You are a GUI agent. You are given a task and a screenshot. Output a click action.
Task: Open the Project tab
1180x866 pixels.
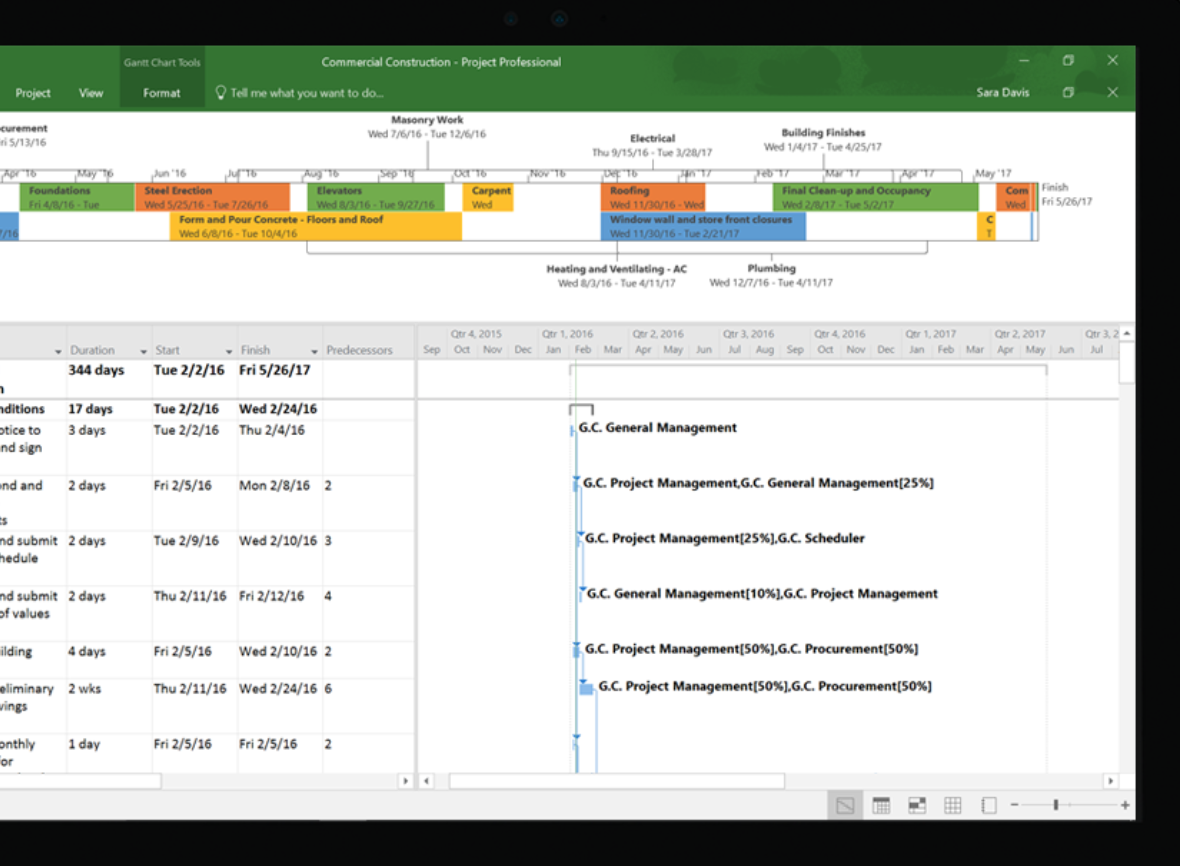pyautogui.click(x=33, y=93)
